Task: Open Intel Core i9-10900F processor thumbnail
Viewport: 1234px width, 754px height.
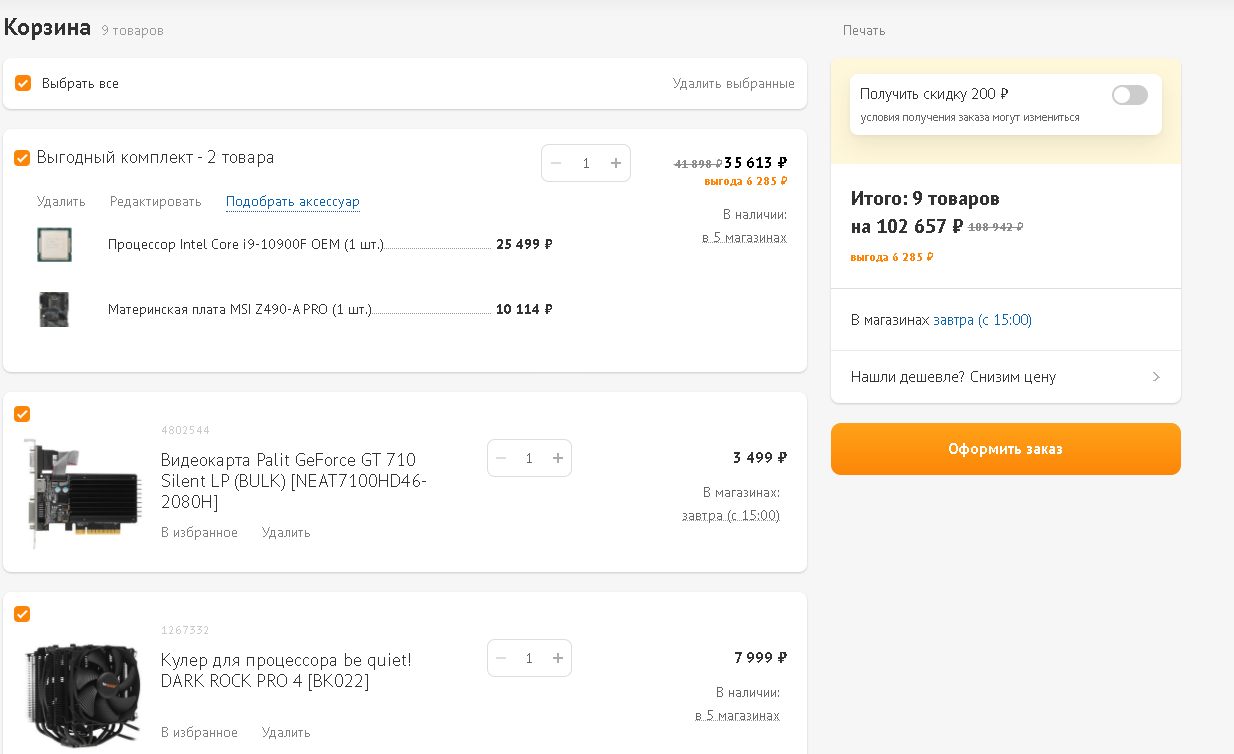Action: (54, 244)
